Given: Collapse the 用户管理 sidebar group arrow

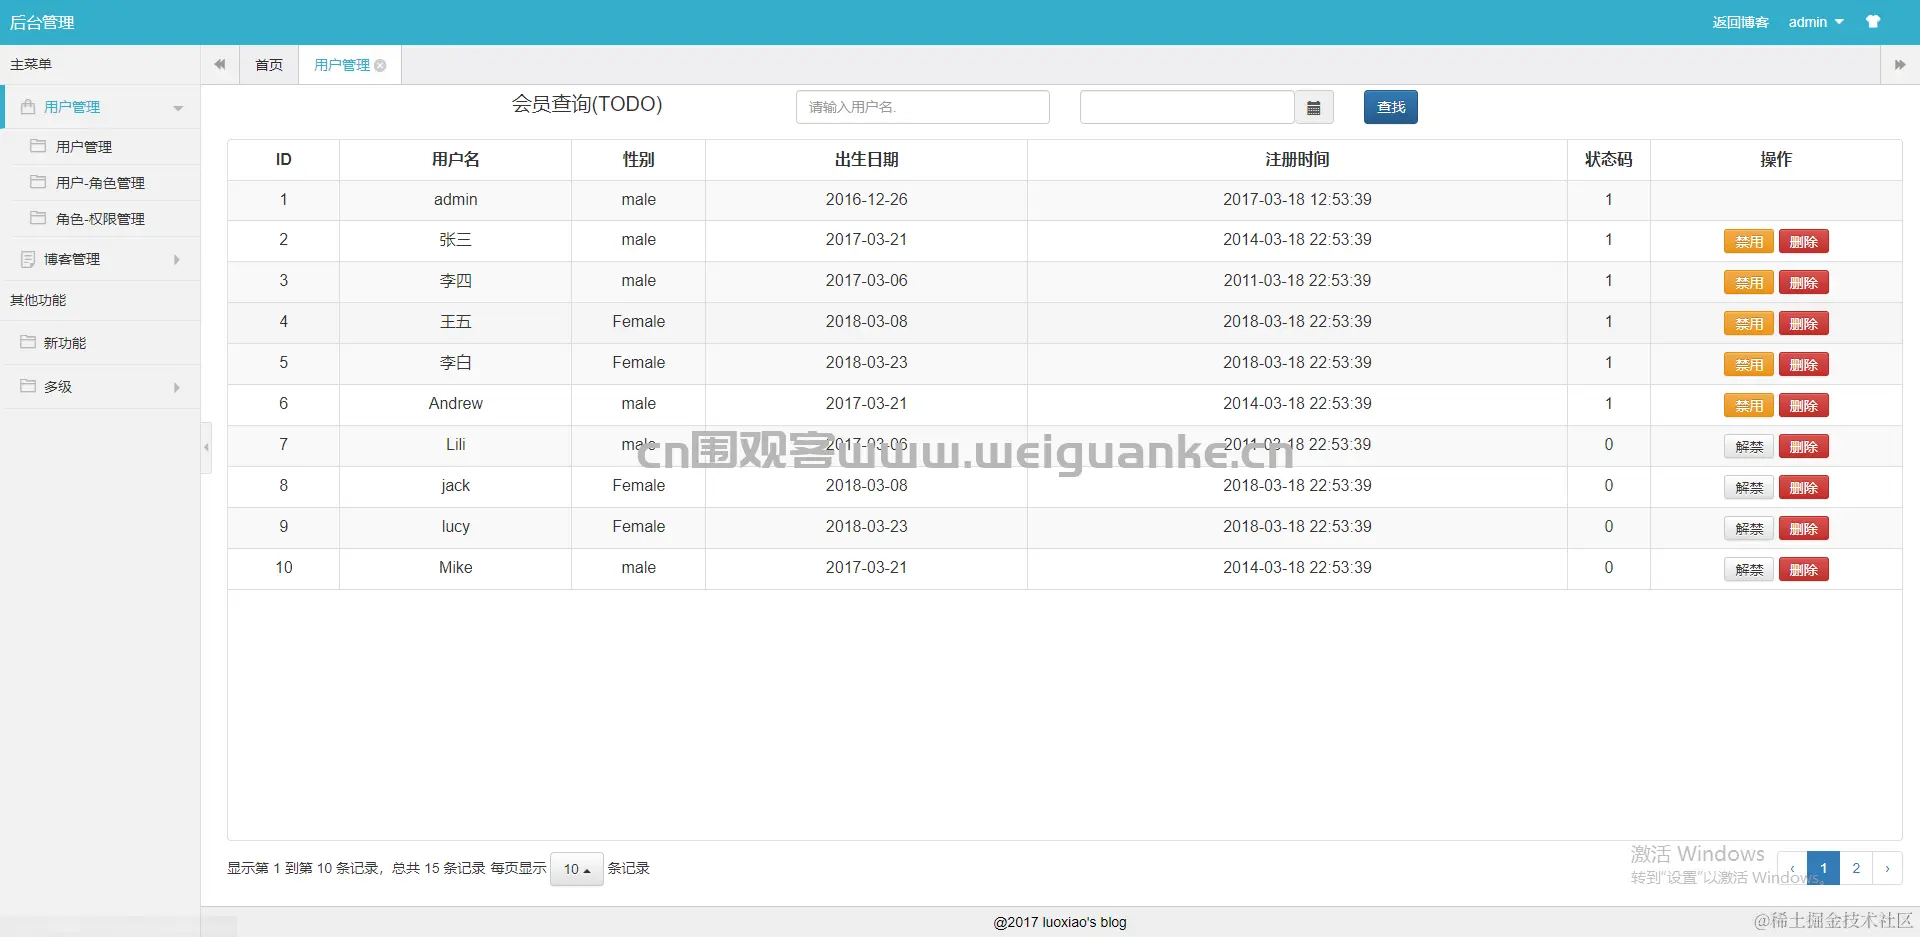Looking at the screenshot, I should click(x=178, y=108).
